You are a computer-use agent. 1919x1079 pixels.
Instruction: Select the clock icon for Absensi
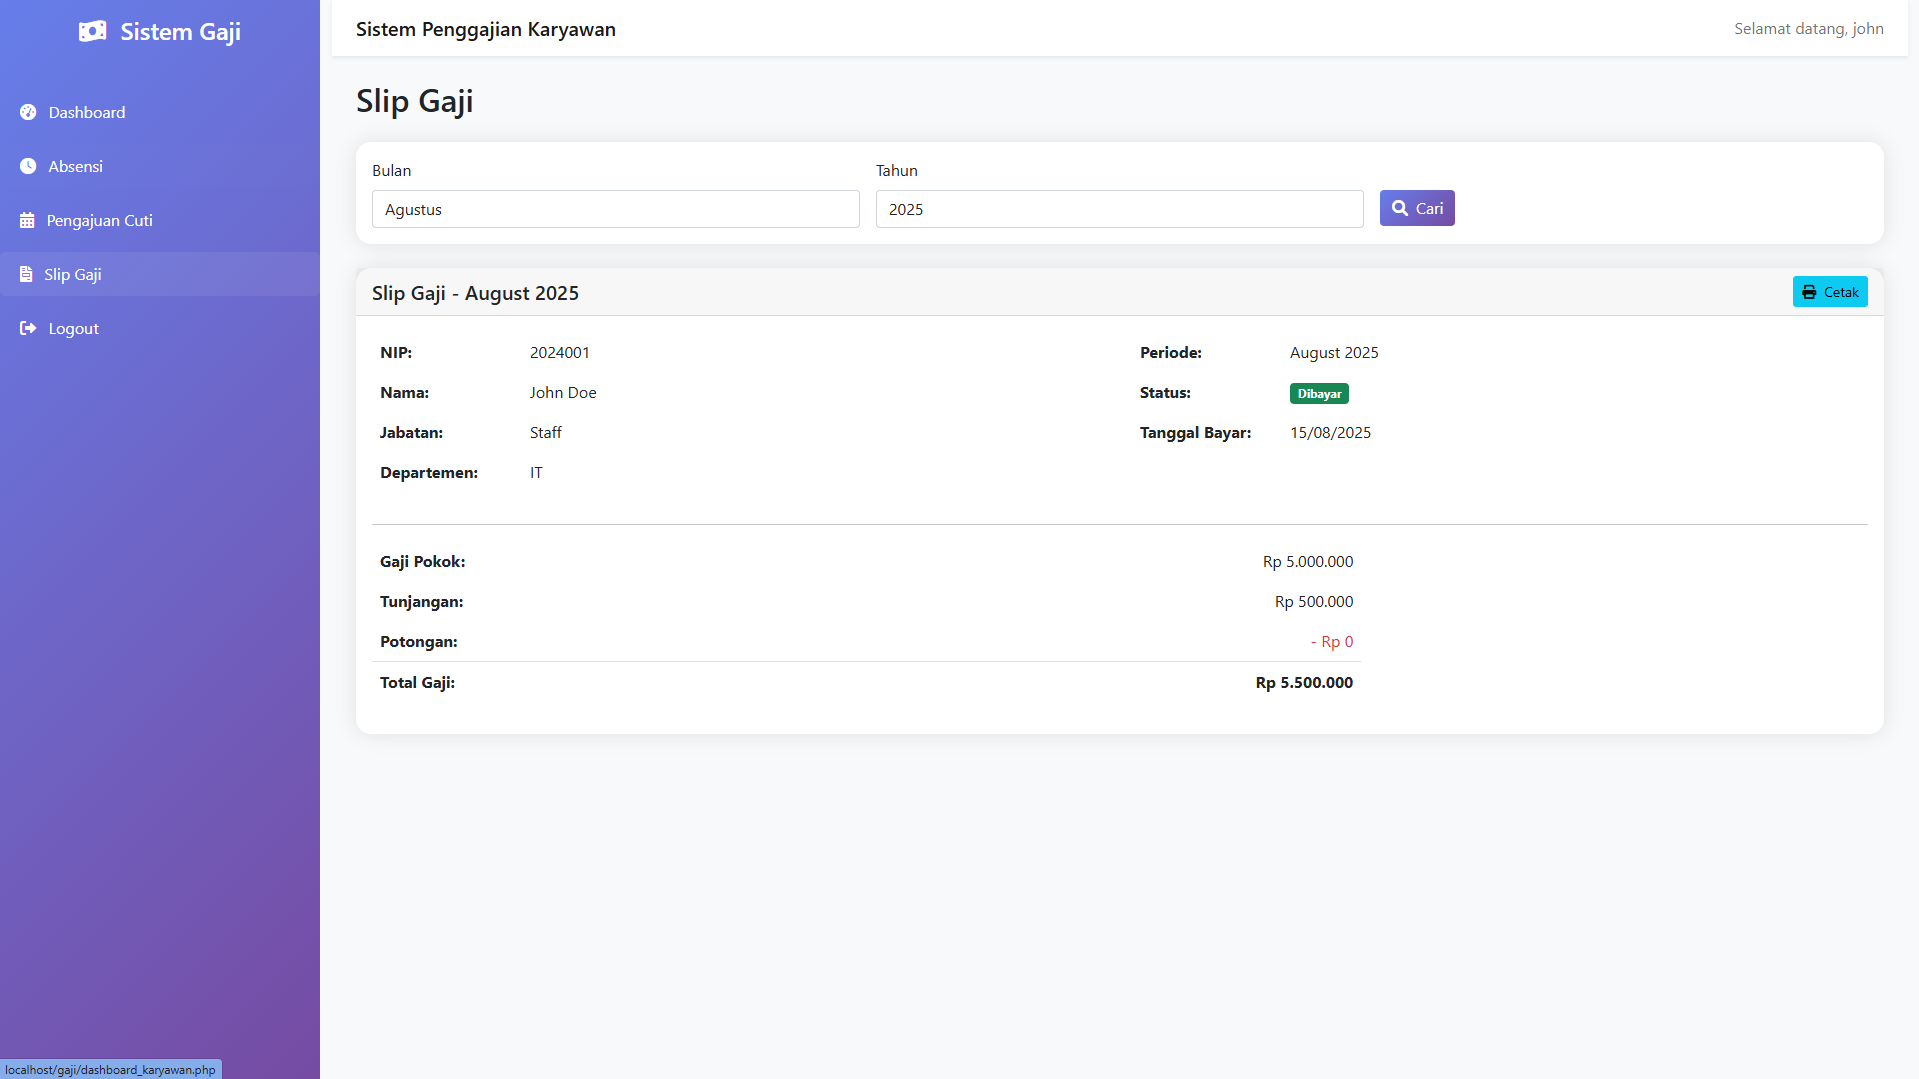[28, 167]
